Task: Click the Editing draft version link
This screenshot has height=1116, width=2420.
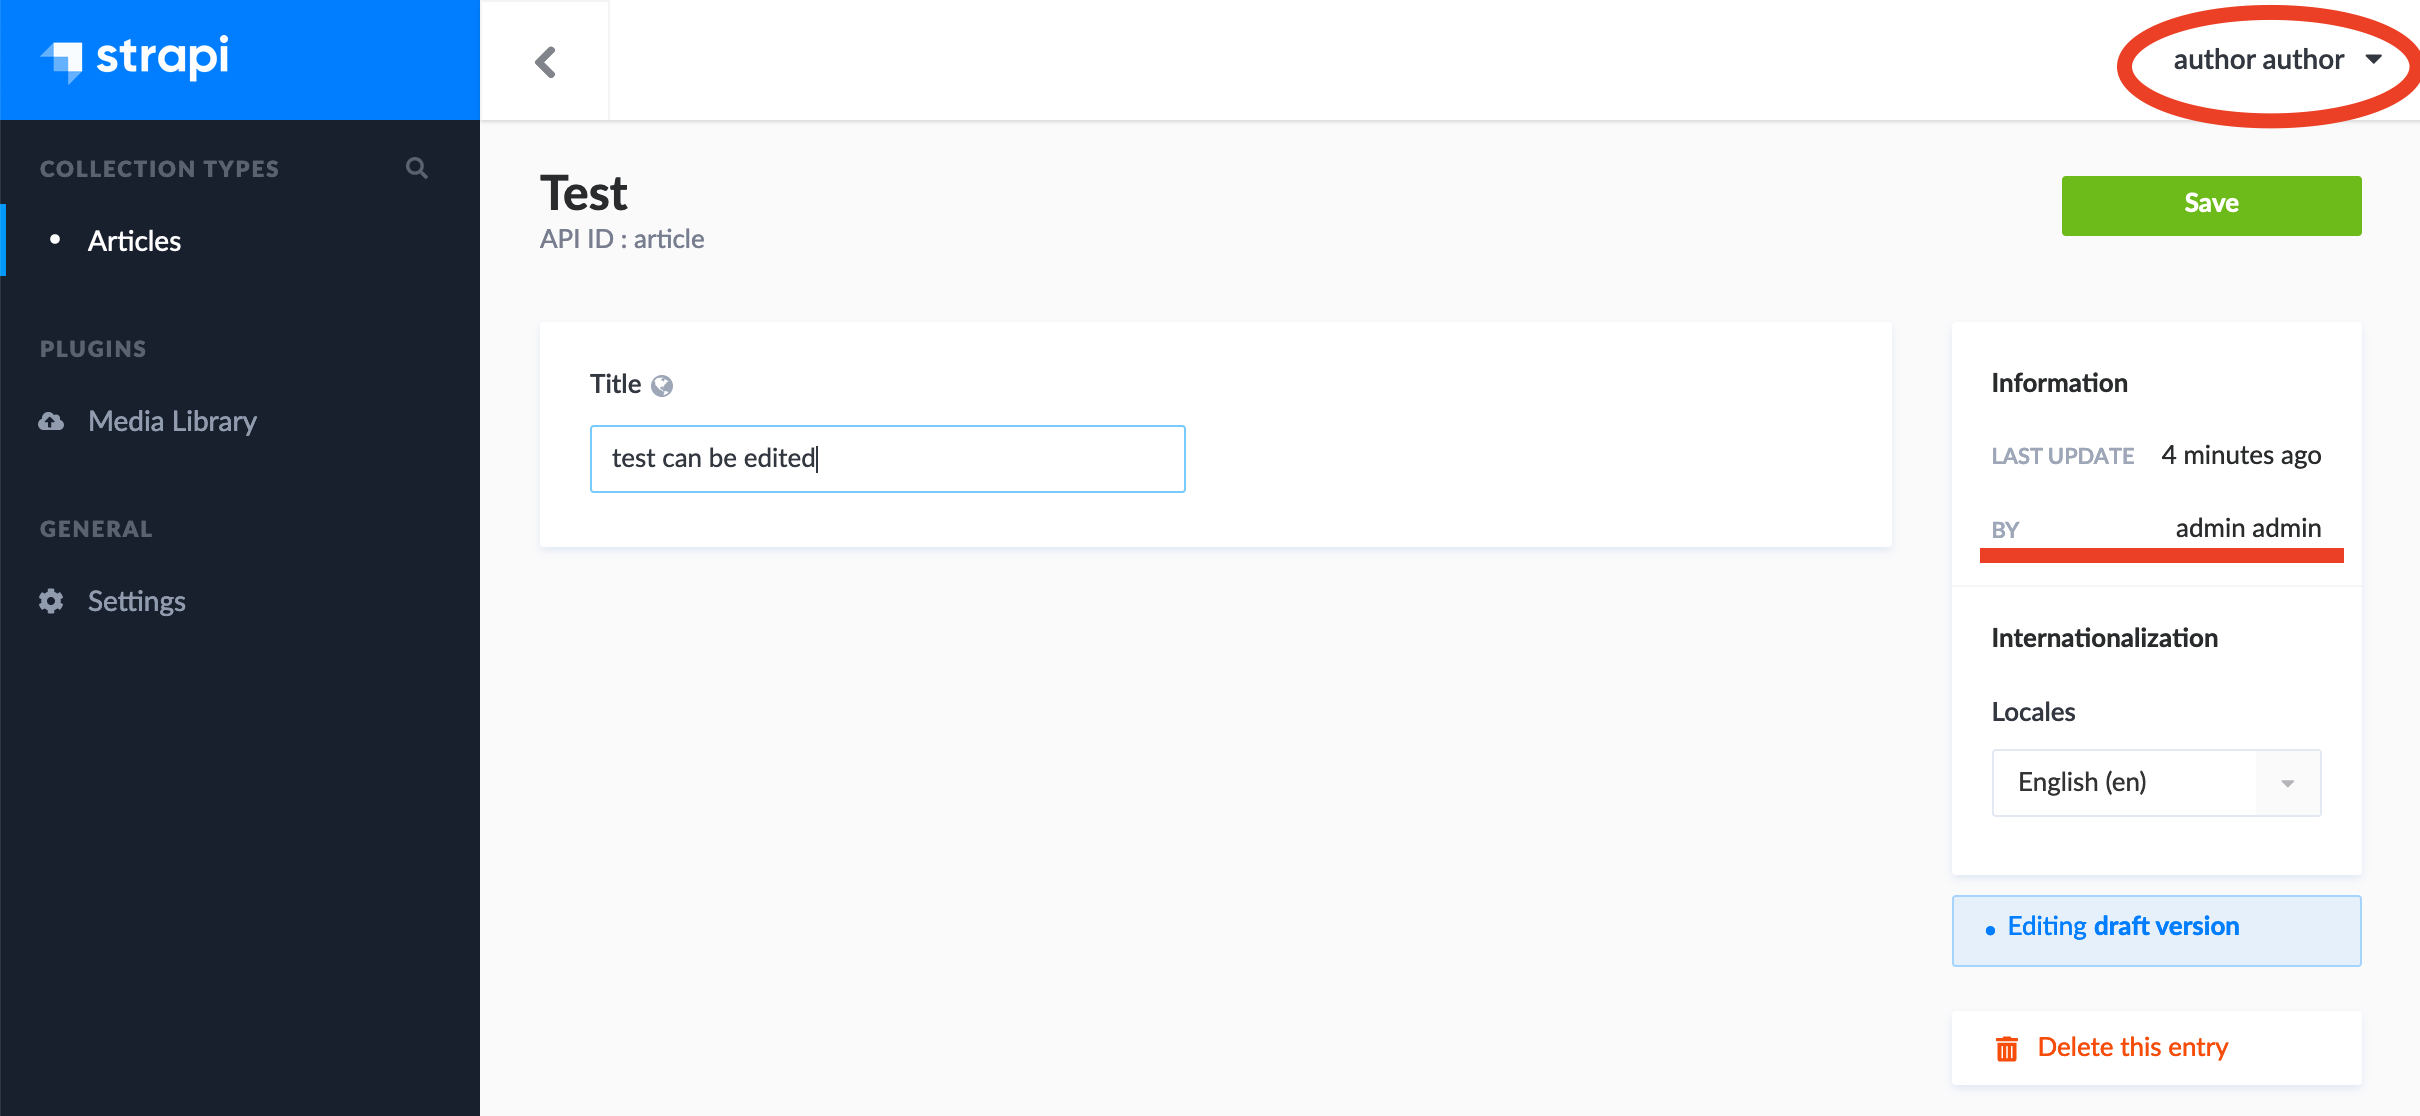Action: pyautogui.click(x=2122, y=926)
